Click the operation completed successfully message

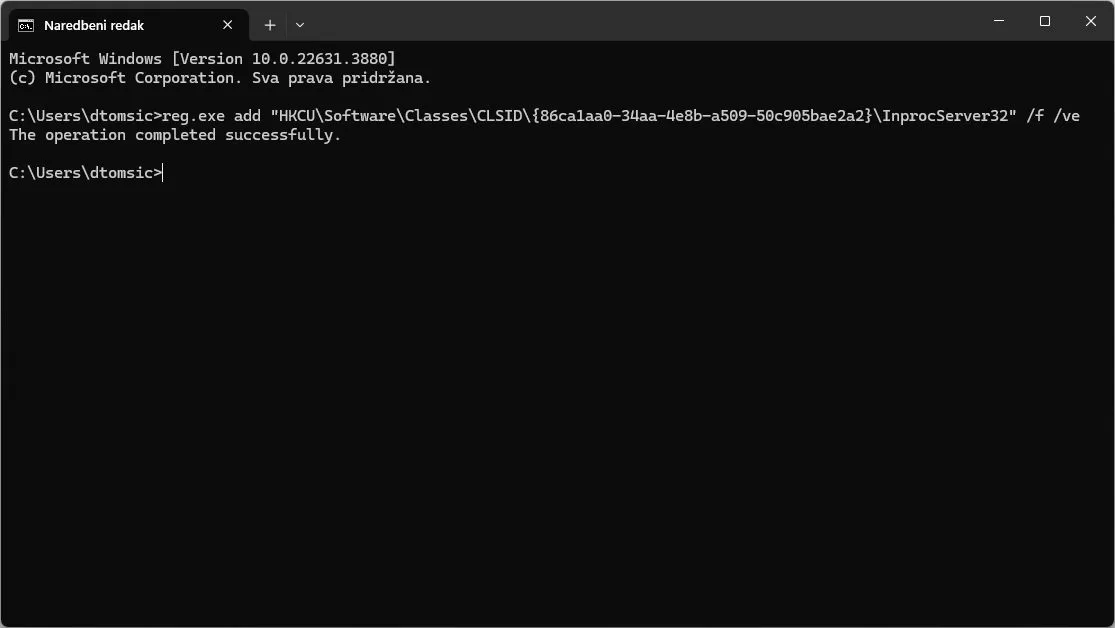(x=175, y=135)
